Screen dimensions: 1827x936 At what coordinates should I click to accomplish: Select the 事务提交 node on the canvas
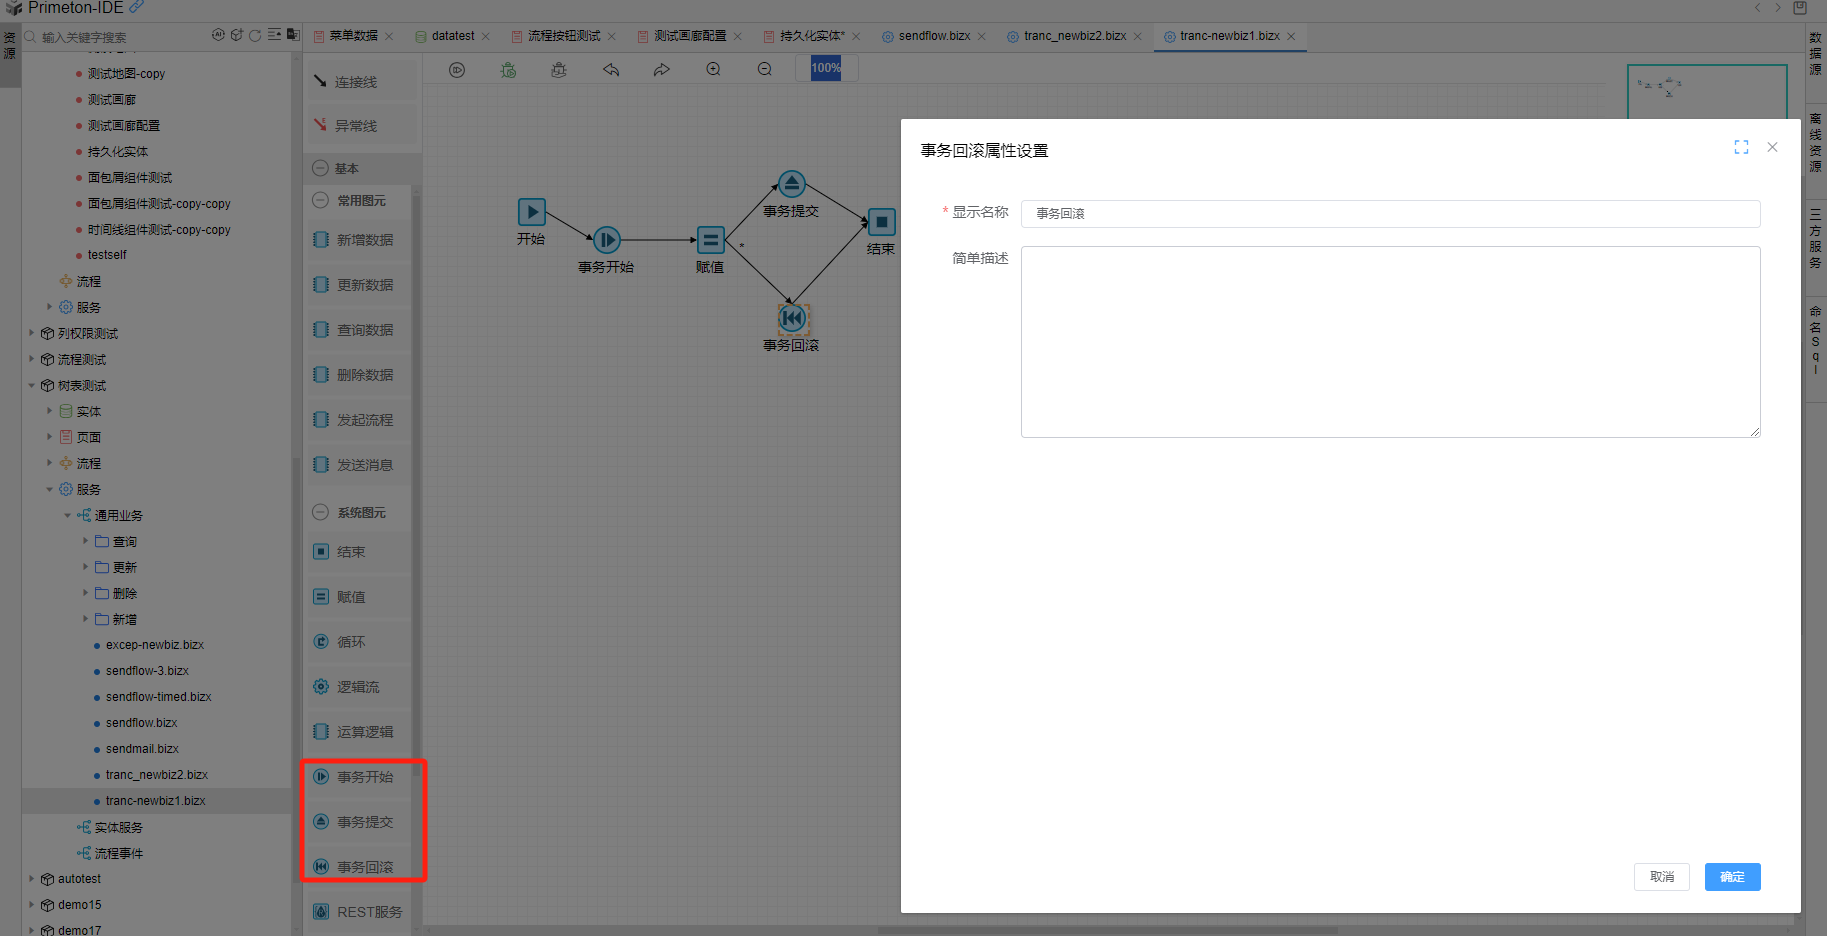pyautogui.click(x=792, y=185)
